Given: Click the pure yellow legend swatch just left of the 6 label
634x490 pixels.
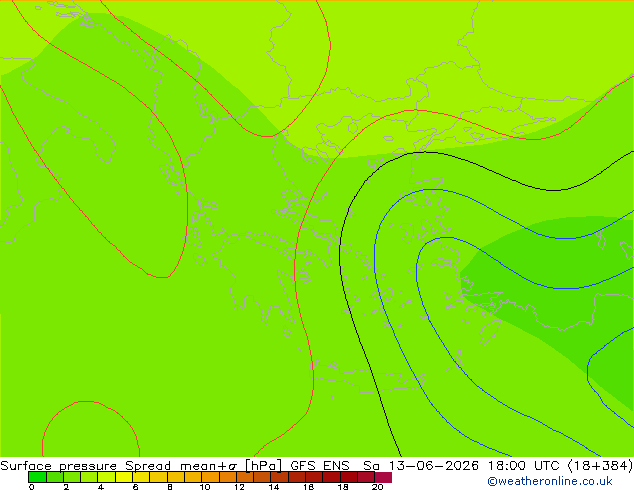Looking at the screenshot, I should coord(124,477).
